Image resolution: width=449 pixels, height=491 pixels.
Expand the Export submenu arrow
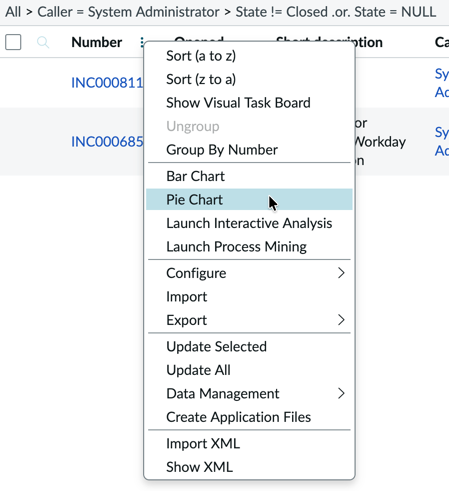coord(341,320)
